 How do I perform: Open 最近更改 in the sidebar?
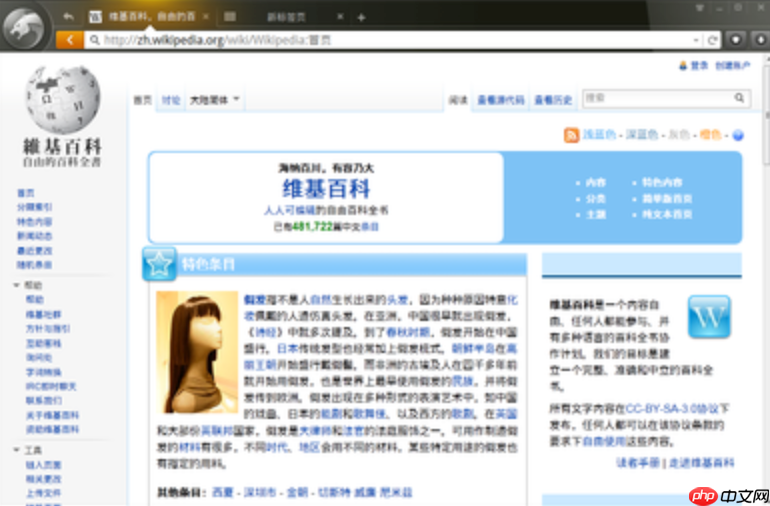click(x=34, y=251)
